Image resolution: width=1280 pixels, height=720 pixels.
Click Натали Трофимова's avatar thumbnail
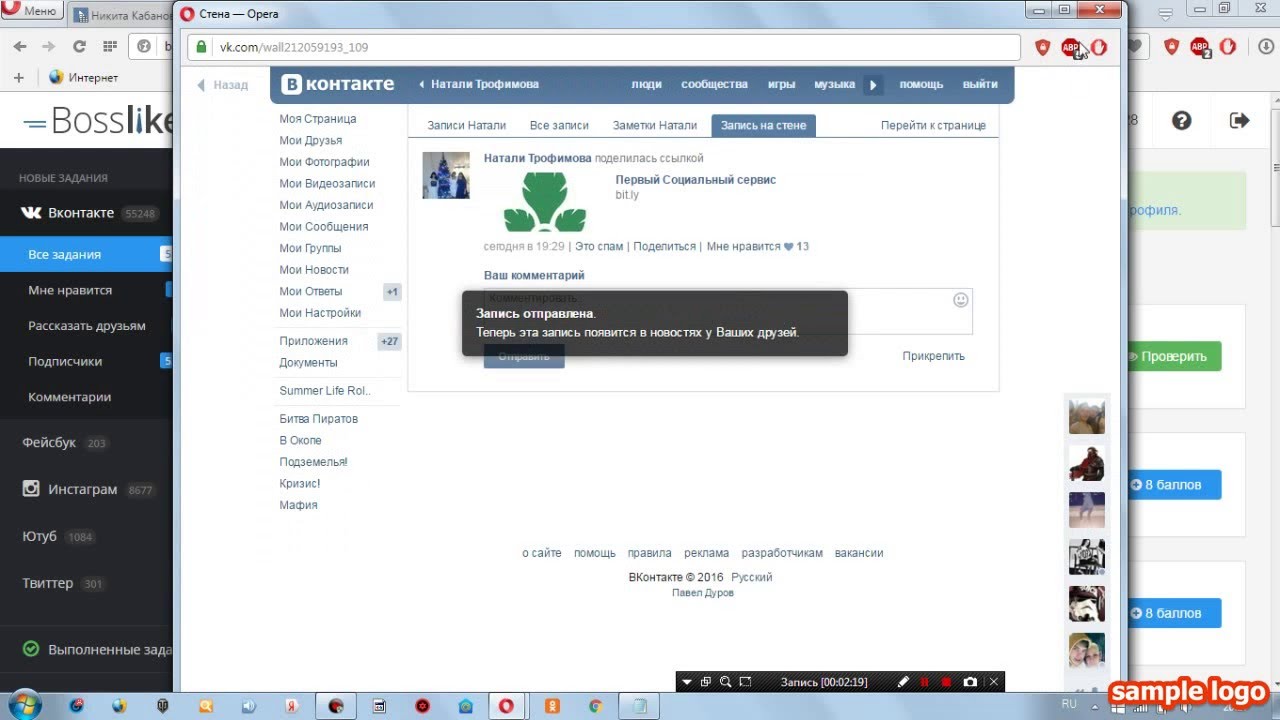tap(445, 176)
